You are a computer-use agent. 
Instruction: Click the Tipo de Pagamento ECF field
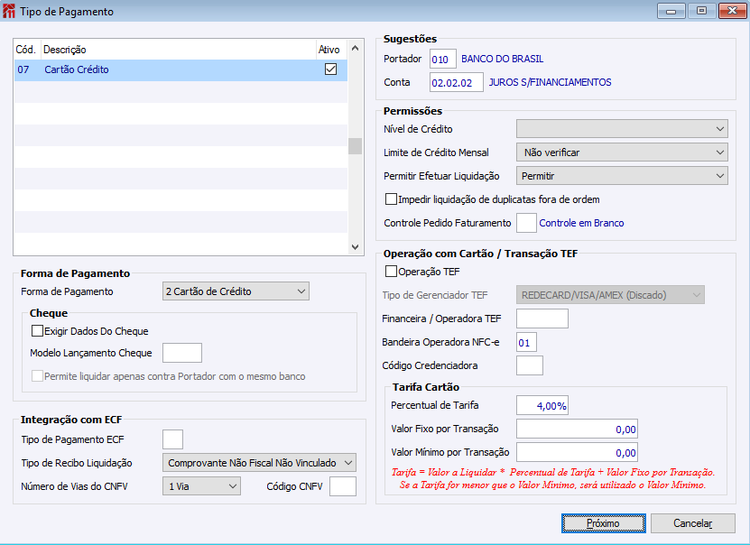(172, 439)
